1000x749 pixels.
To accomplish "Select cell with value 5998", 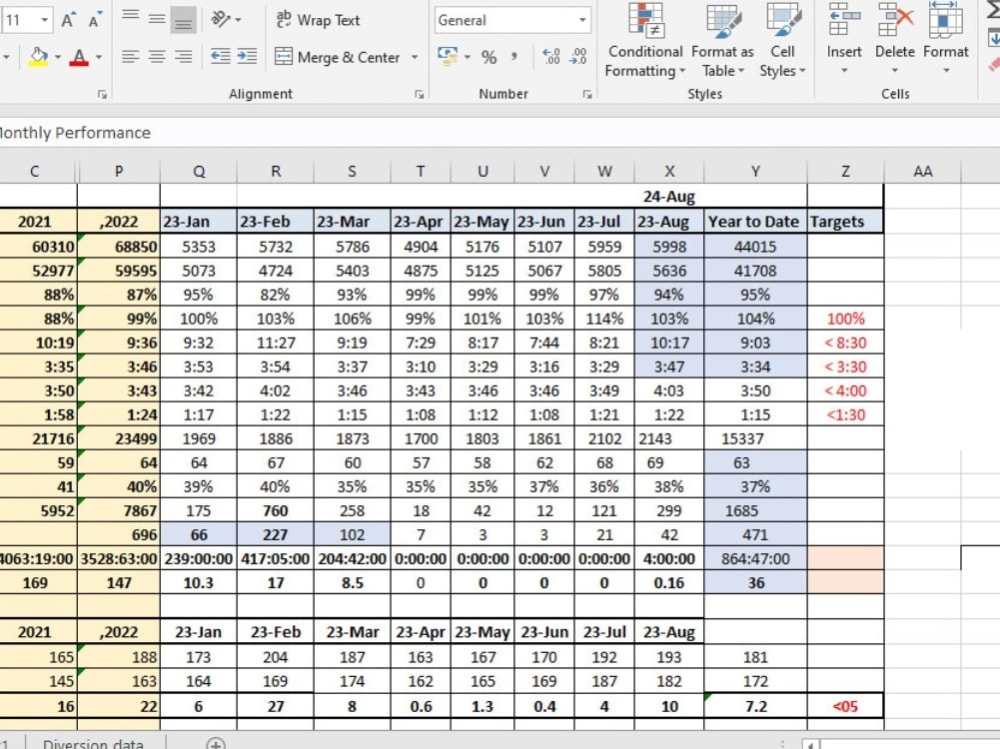I will click(x=669, y=246).
